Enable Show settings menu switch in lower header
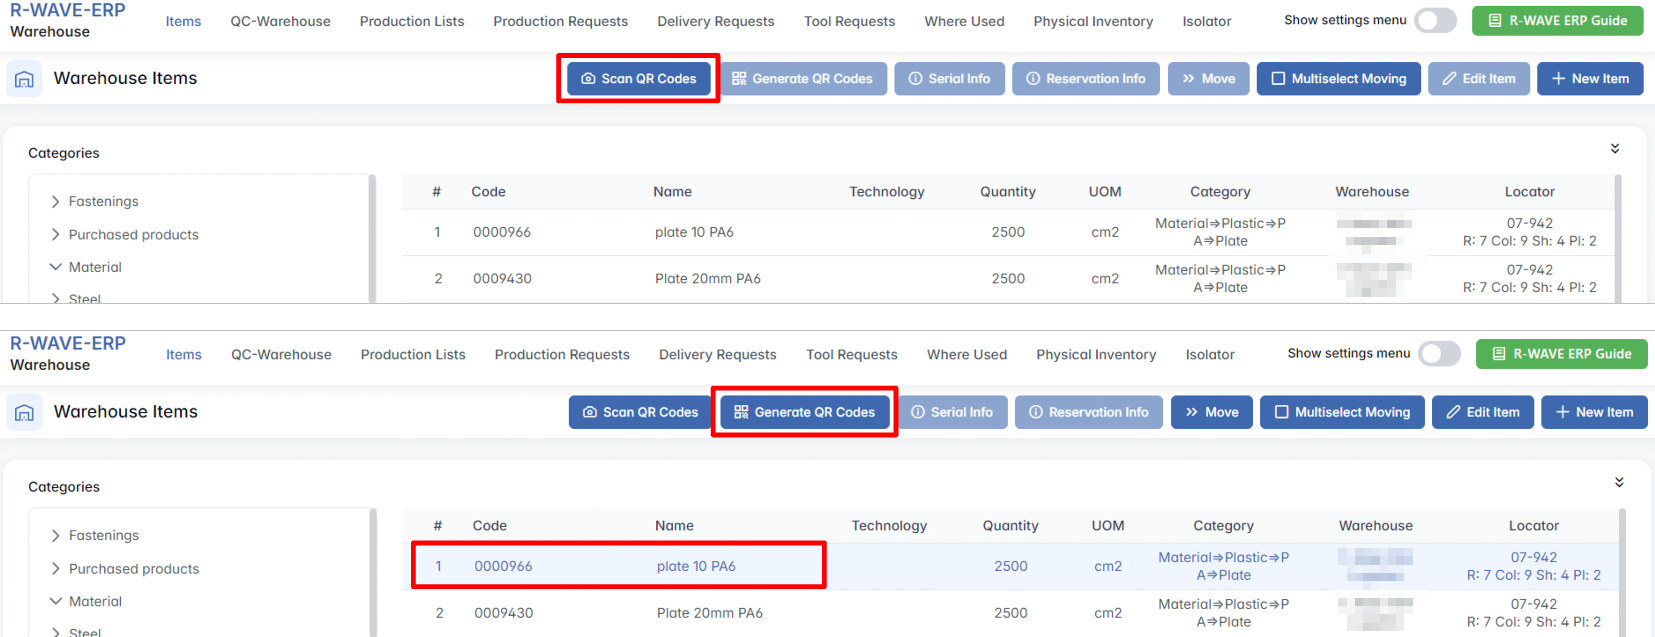This screenshot has width=1655, height=637. tap(1439, 354)
